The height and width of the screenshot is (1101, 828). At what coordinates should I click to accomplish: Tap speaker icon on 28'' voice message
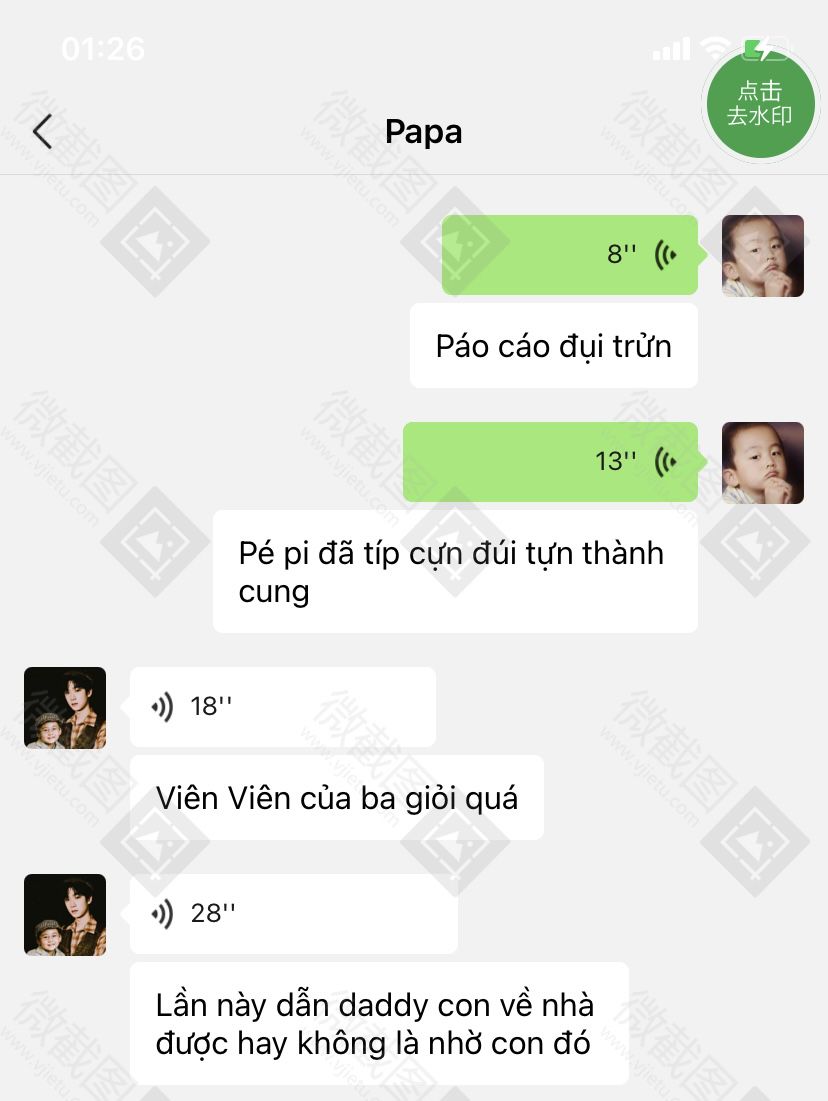(x=162, y=914)
